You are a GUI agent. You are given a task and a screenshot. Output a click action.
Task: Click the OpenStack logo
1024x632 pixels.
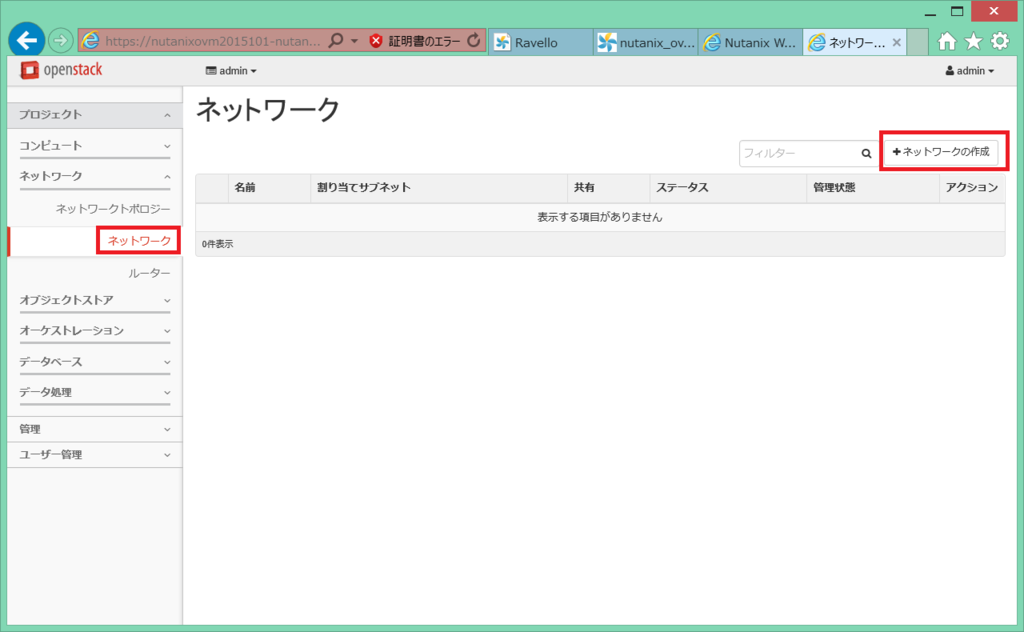(x=61, y=70)
